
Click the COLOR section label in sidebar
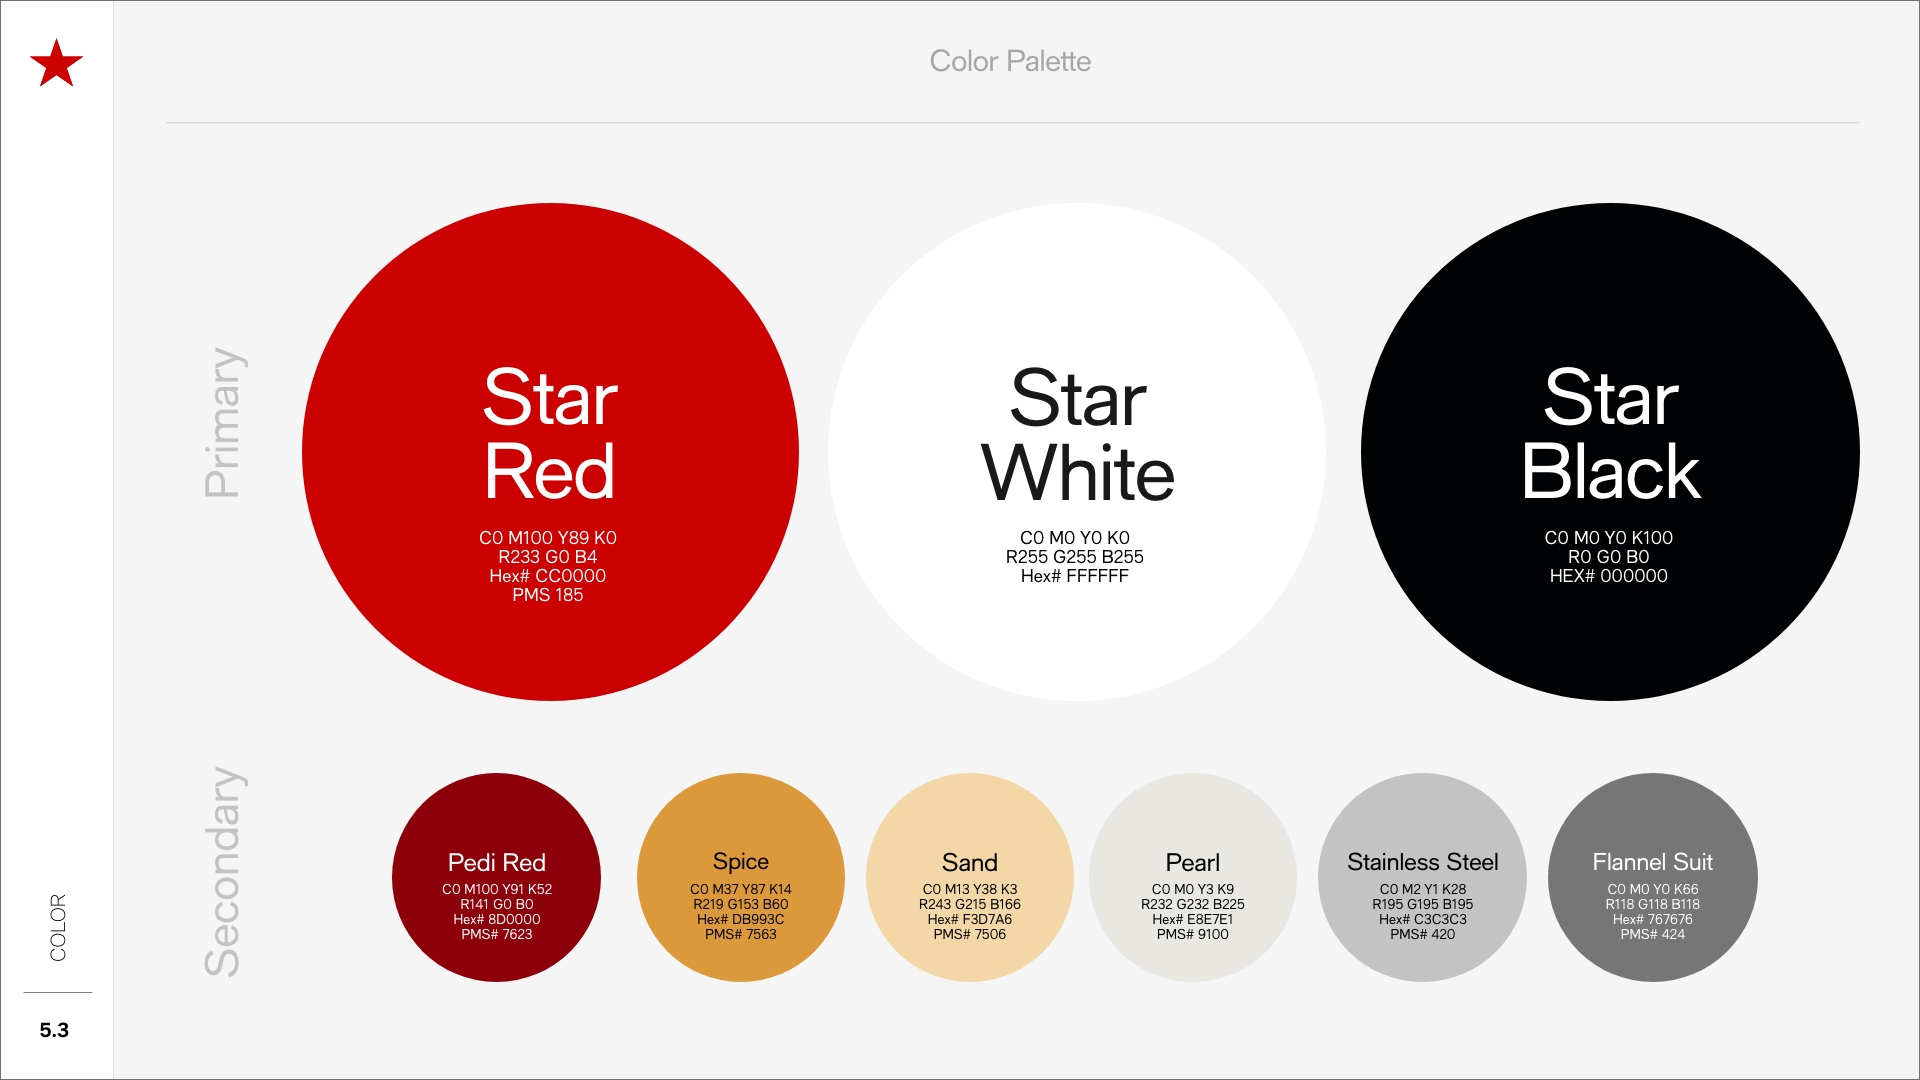[x=58, y=927]
